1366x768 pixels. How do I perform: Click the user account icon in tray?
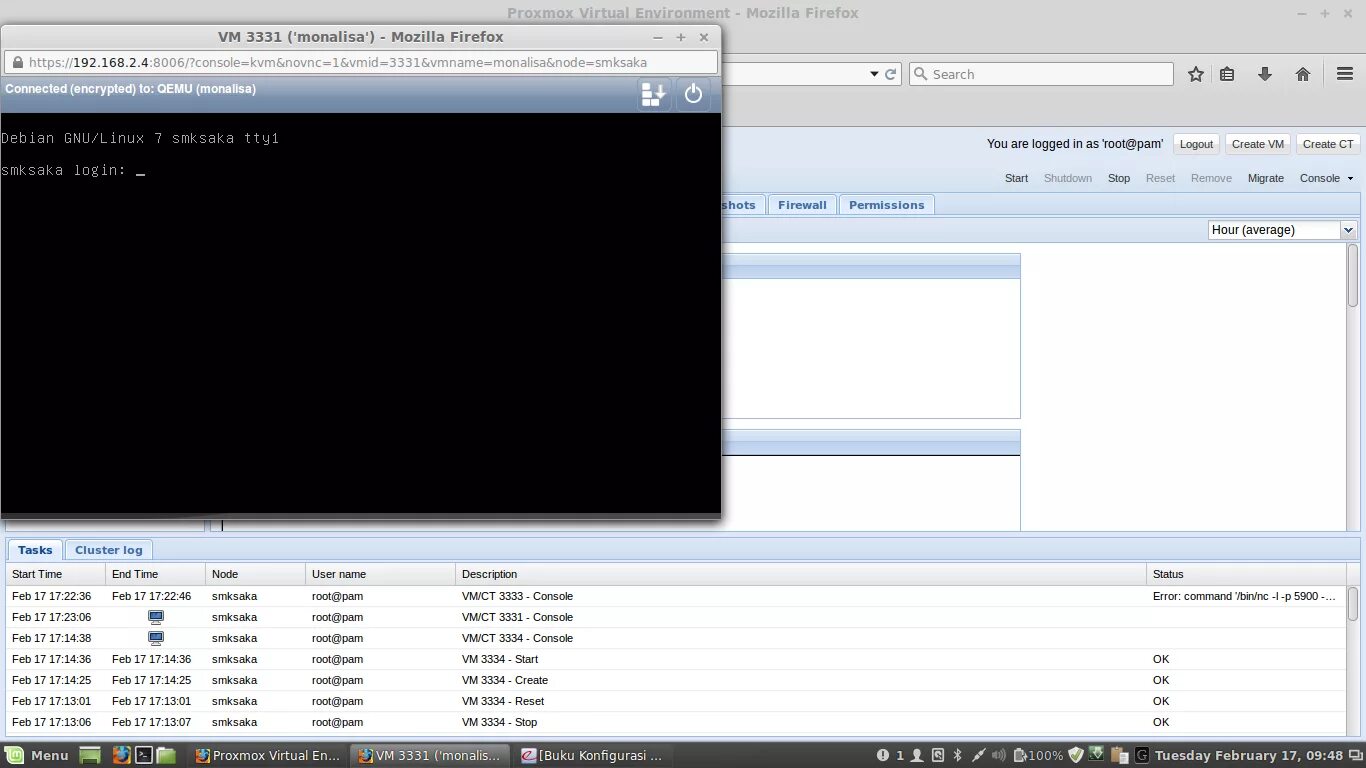pyautogui.click(x=916, y=755)
